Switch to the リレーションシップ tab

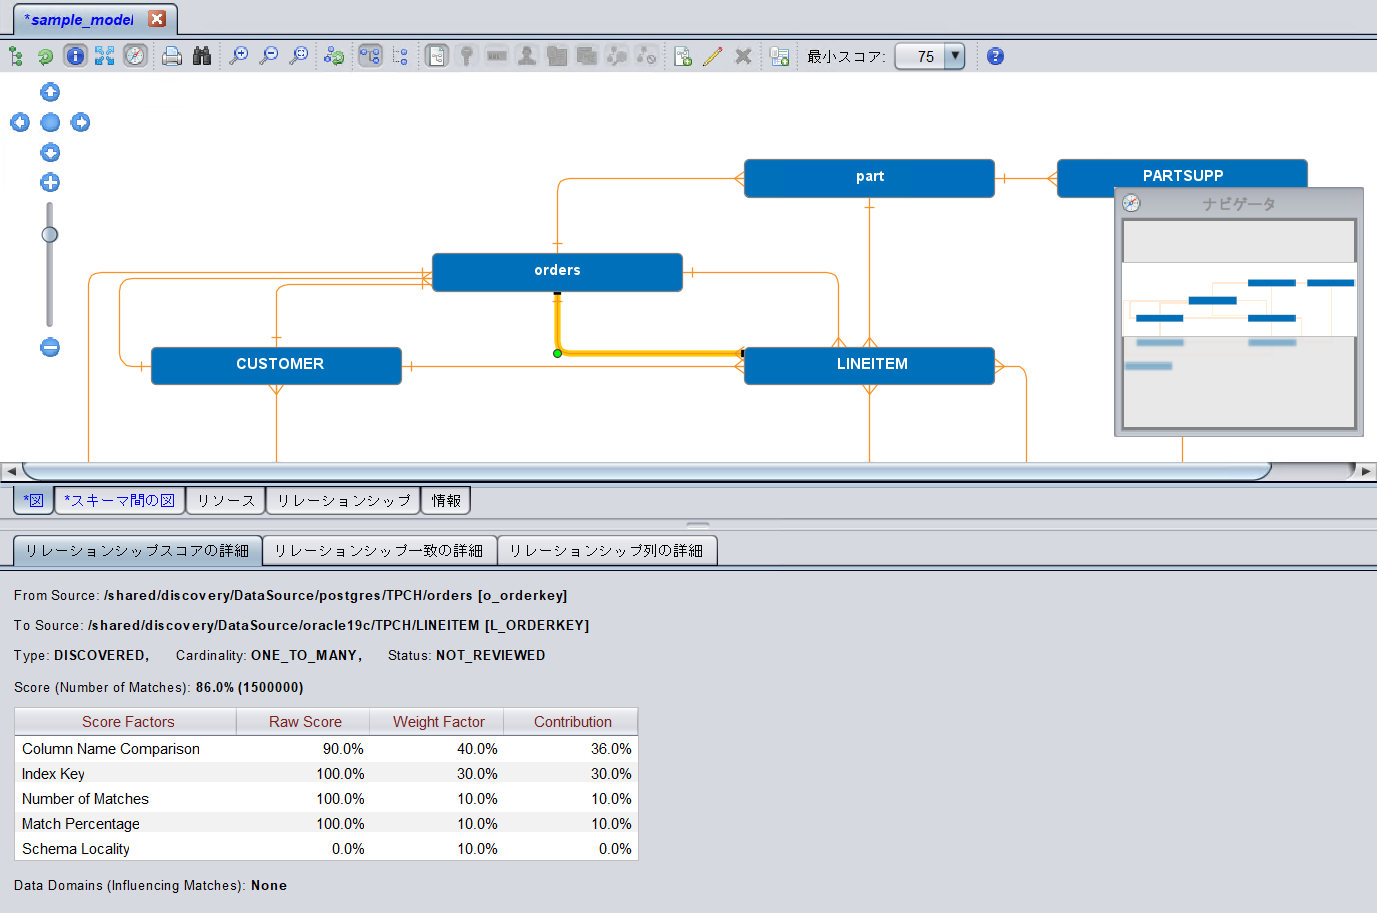coord(343,500)
